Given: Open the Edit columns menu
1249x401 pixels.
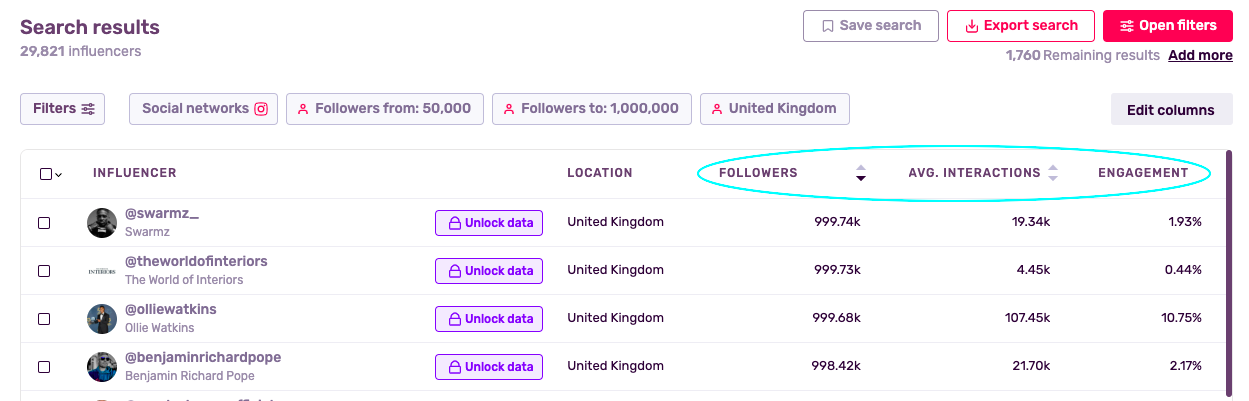Looking at the screenshot, I should point(1170,110).
